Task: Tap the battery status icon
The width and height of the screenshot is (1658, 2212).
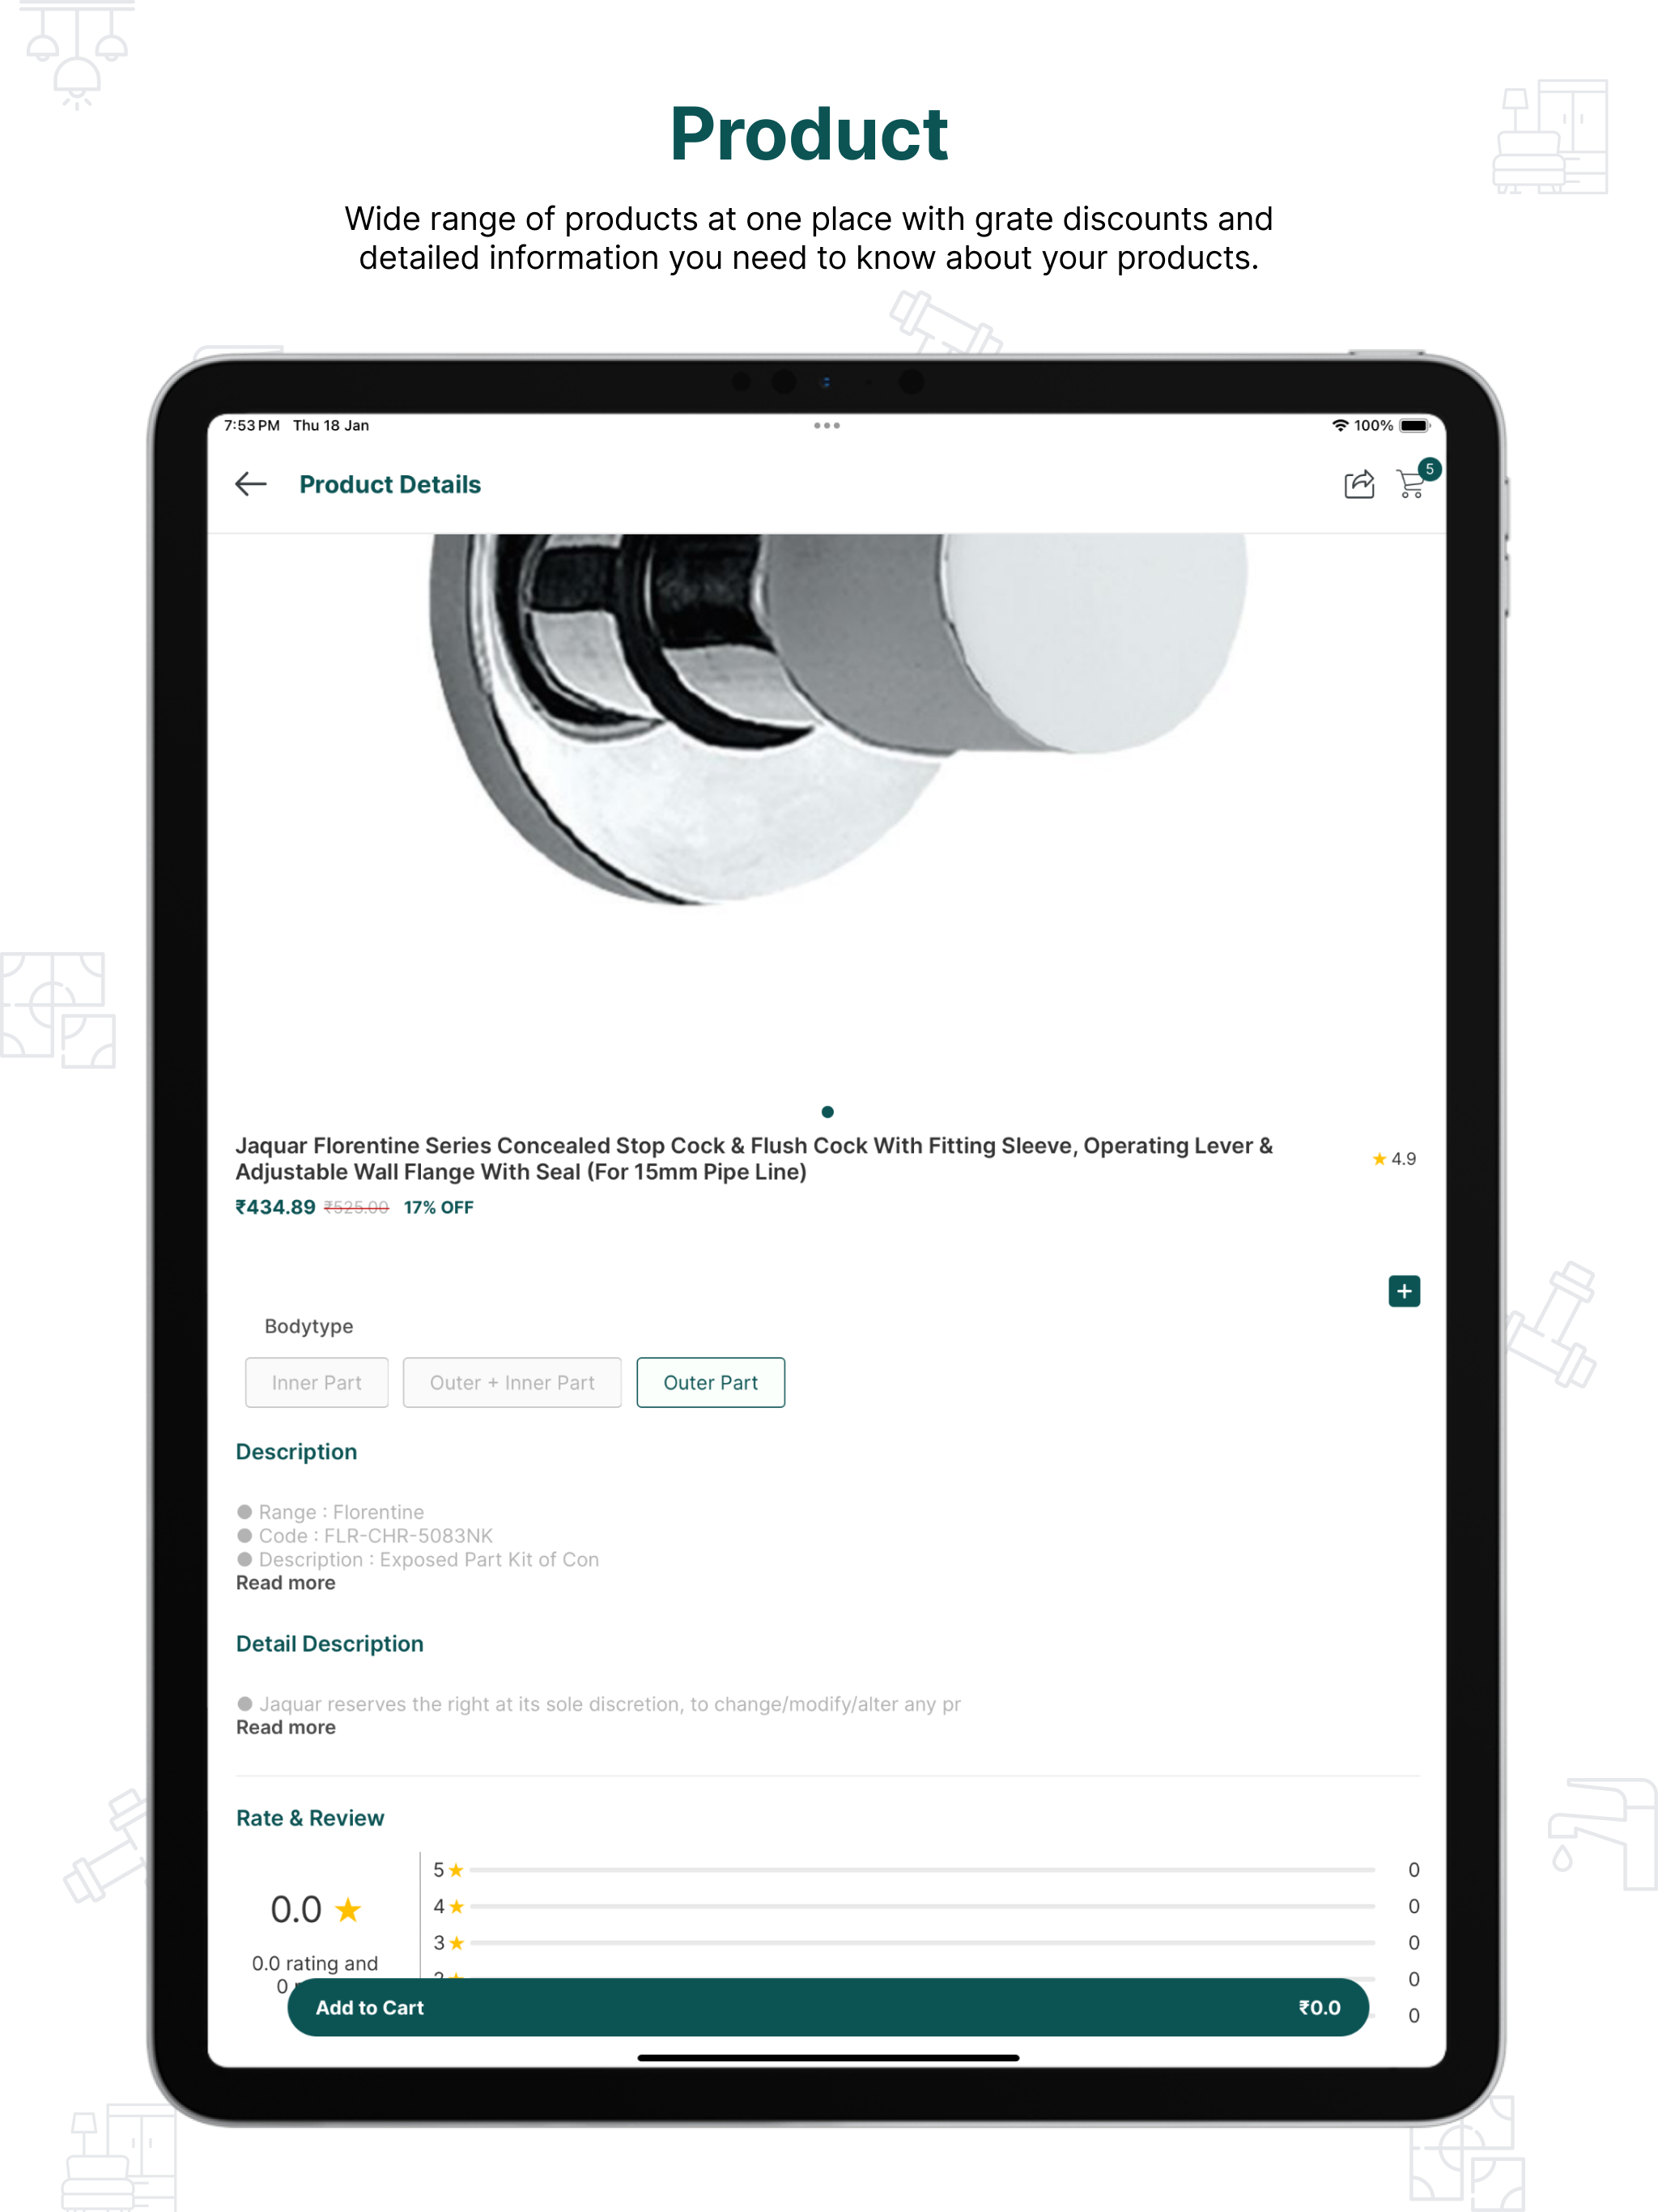Action: (x=1415, y=426)
